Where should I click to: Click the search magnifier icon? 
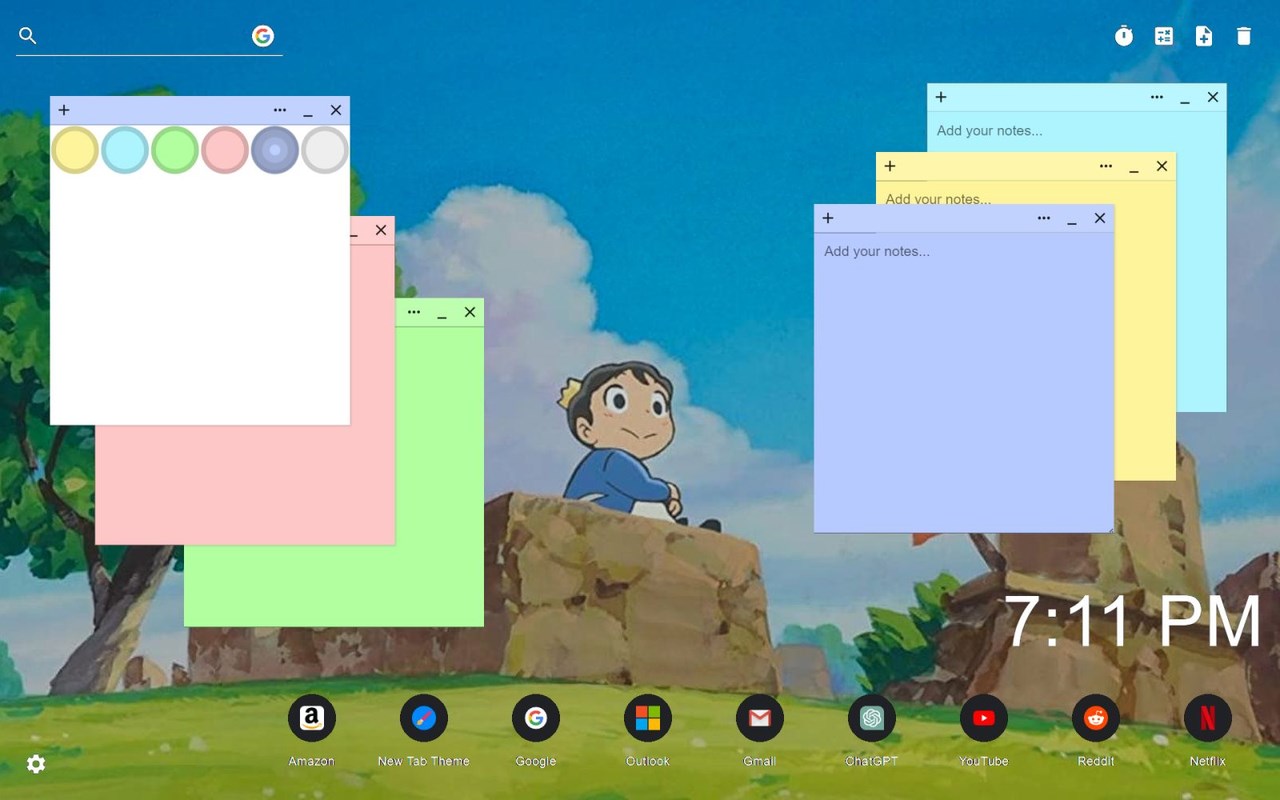coord(28,36)
